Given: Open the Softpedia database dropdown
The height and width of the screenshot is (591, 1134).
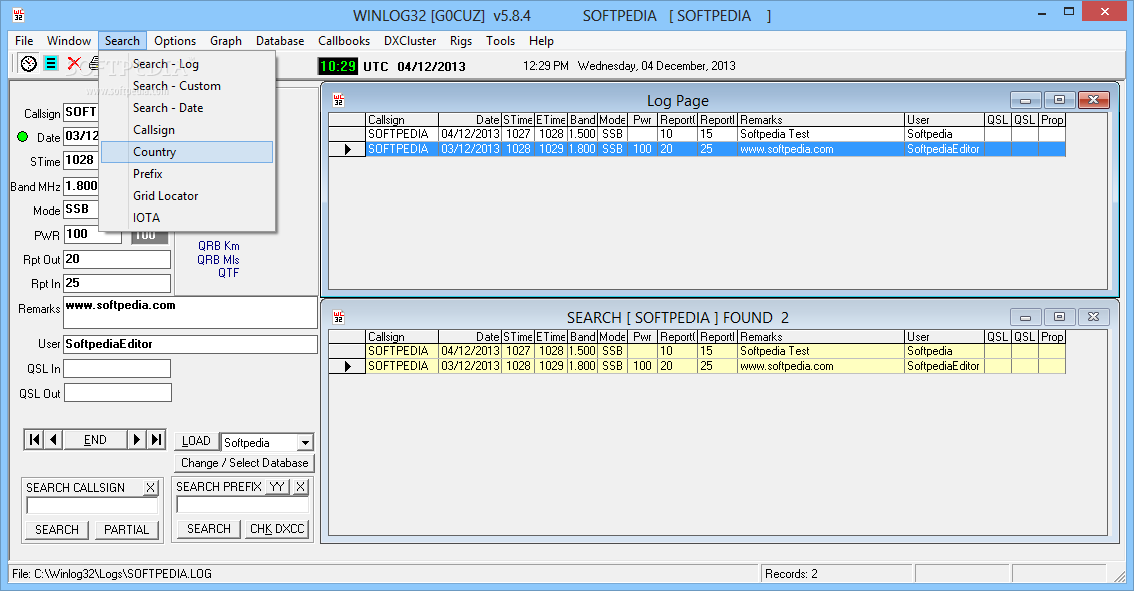Looking at the screenshot, I should pos(305,442).
